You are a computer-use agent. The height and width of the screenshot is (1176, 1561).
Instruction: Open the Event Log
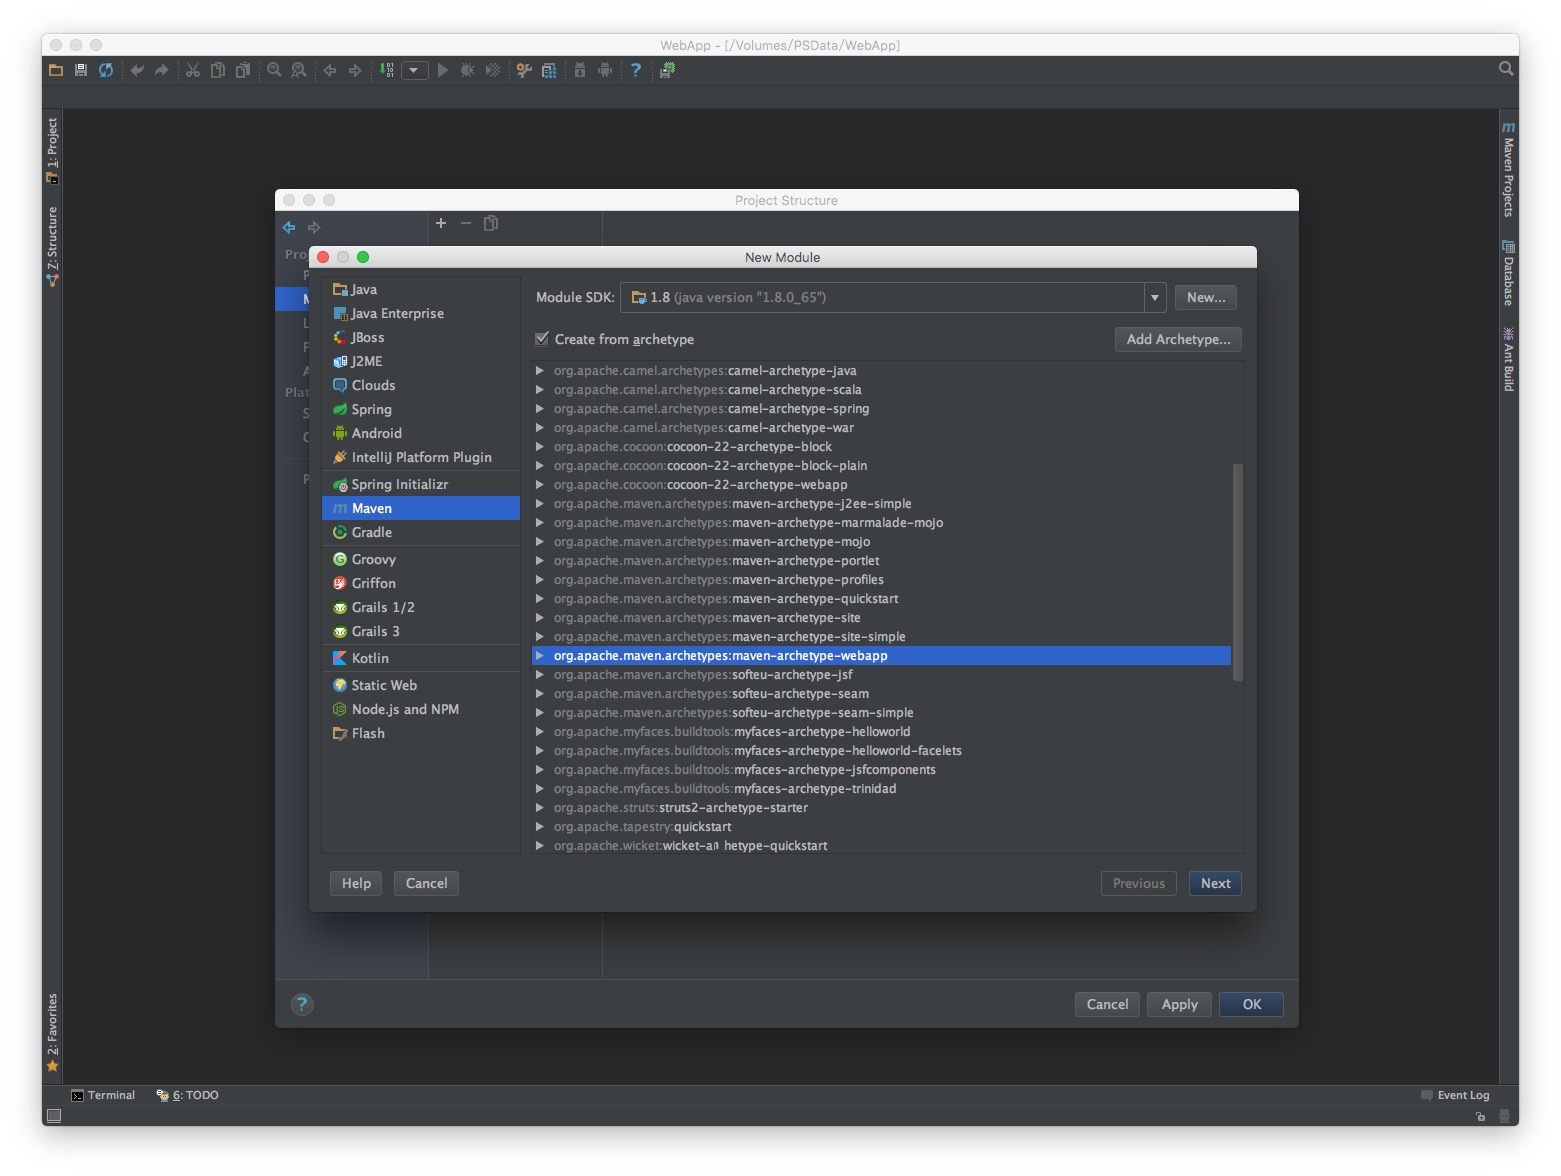click(1455, 1095)
